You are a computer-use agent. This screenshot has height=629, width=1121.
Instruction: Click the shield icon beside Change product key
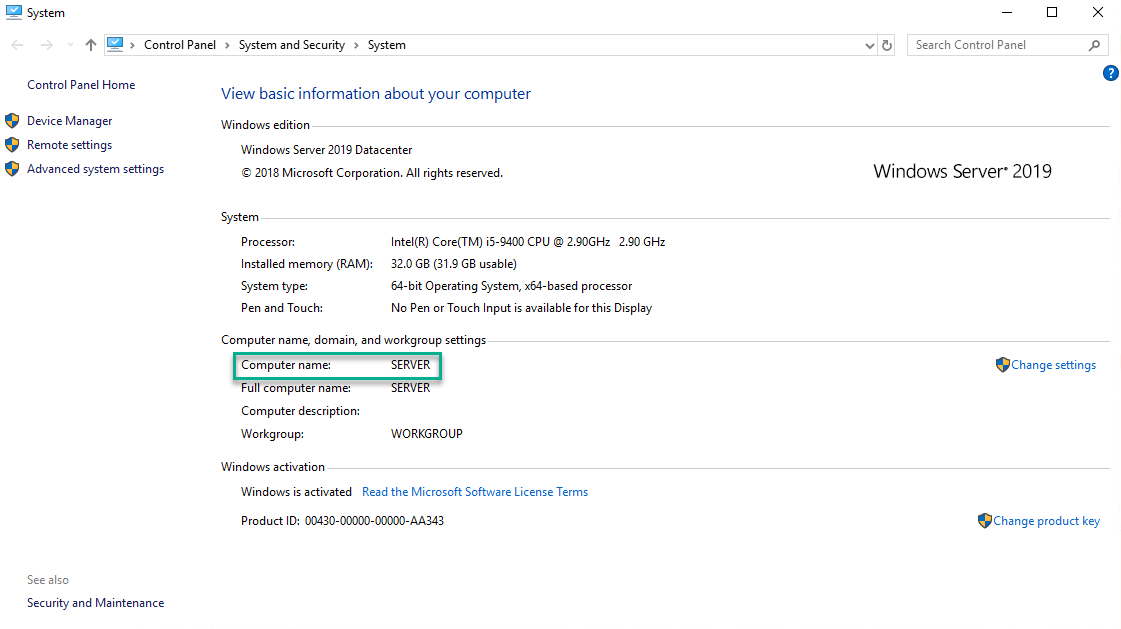984,520
